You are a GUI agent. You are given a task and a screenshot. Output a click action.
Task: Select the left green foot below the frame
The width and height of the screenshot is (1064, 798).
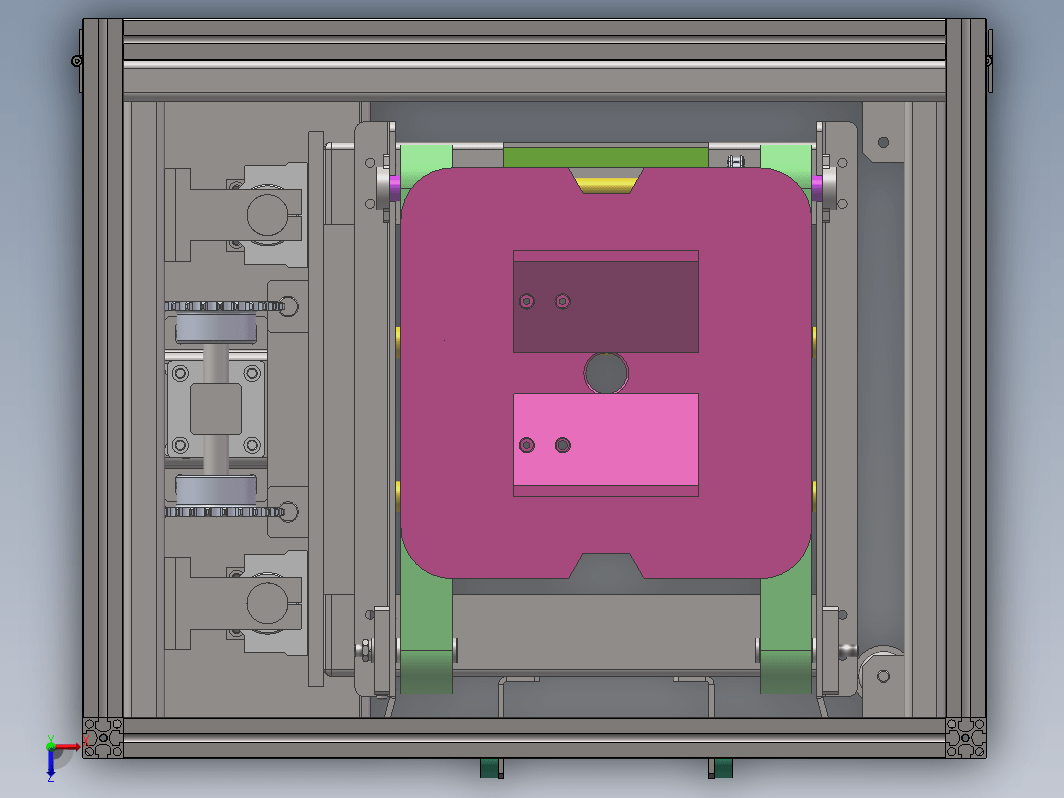(x=491, y=768)
